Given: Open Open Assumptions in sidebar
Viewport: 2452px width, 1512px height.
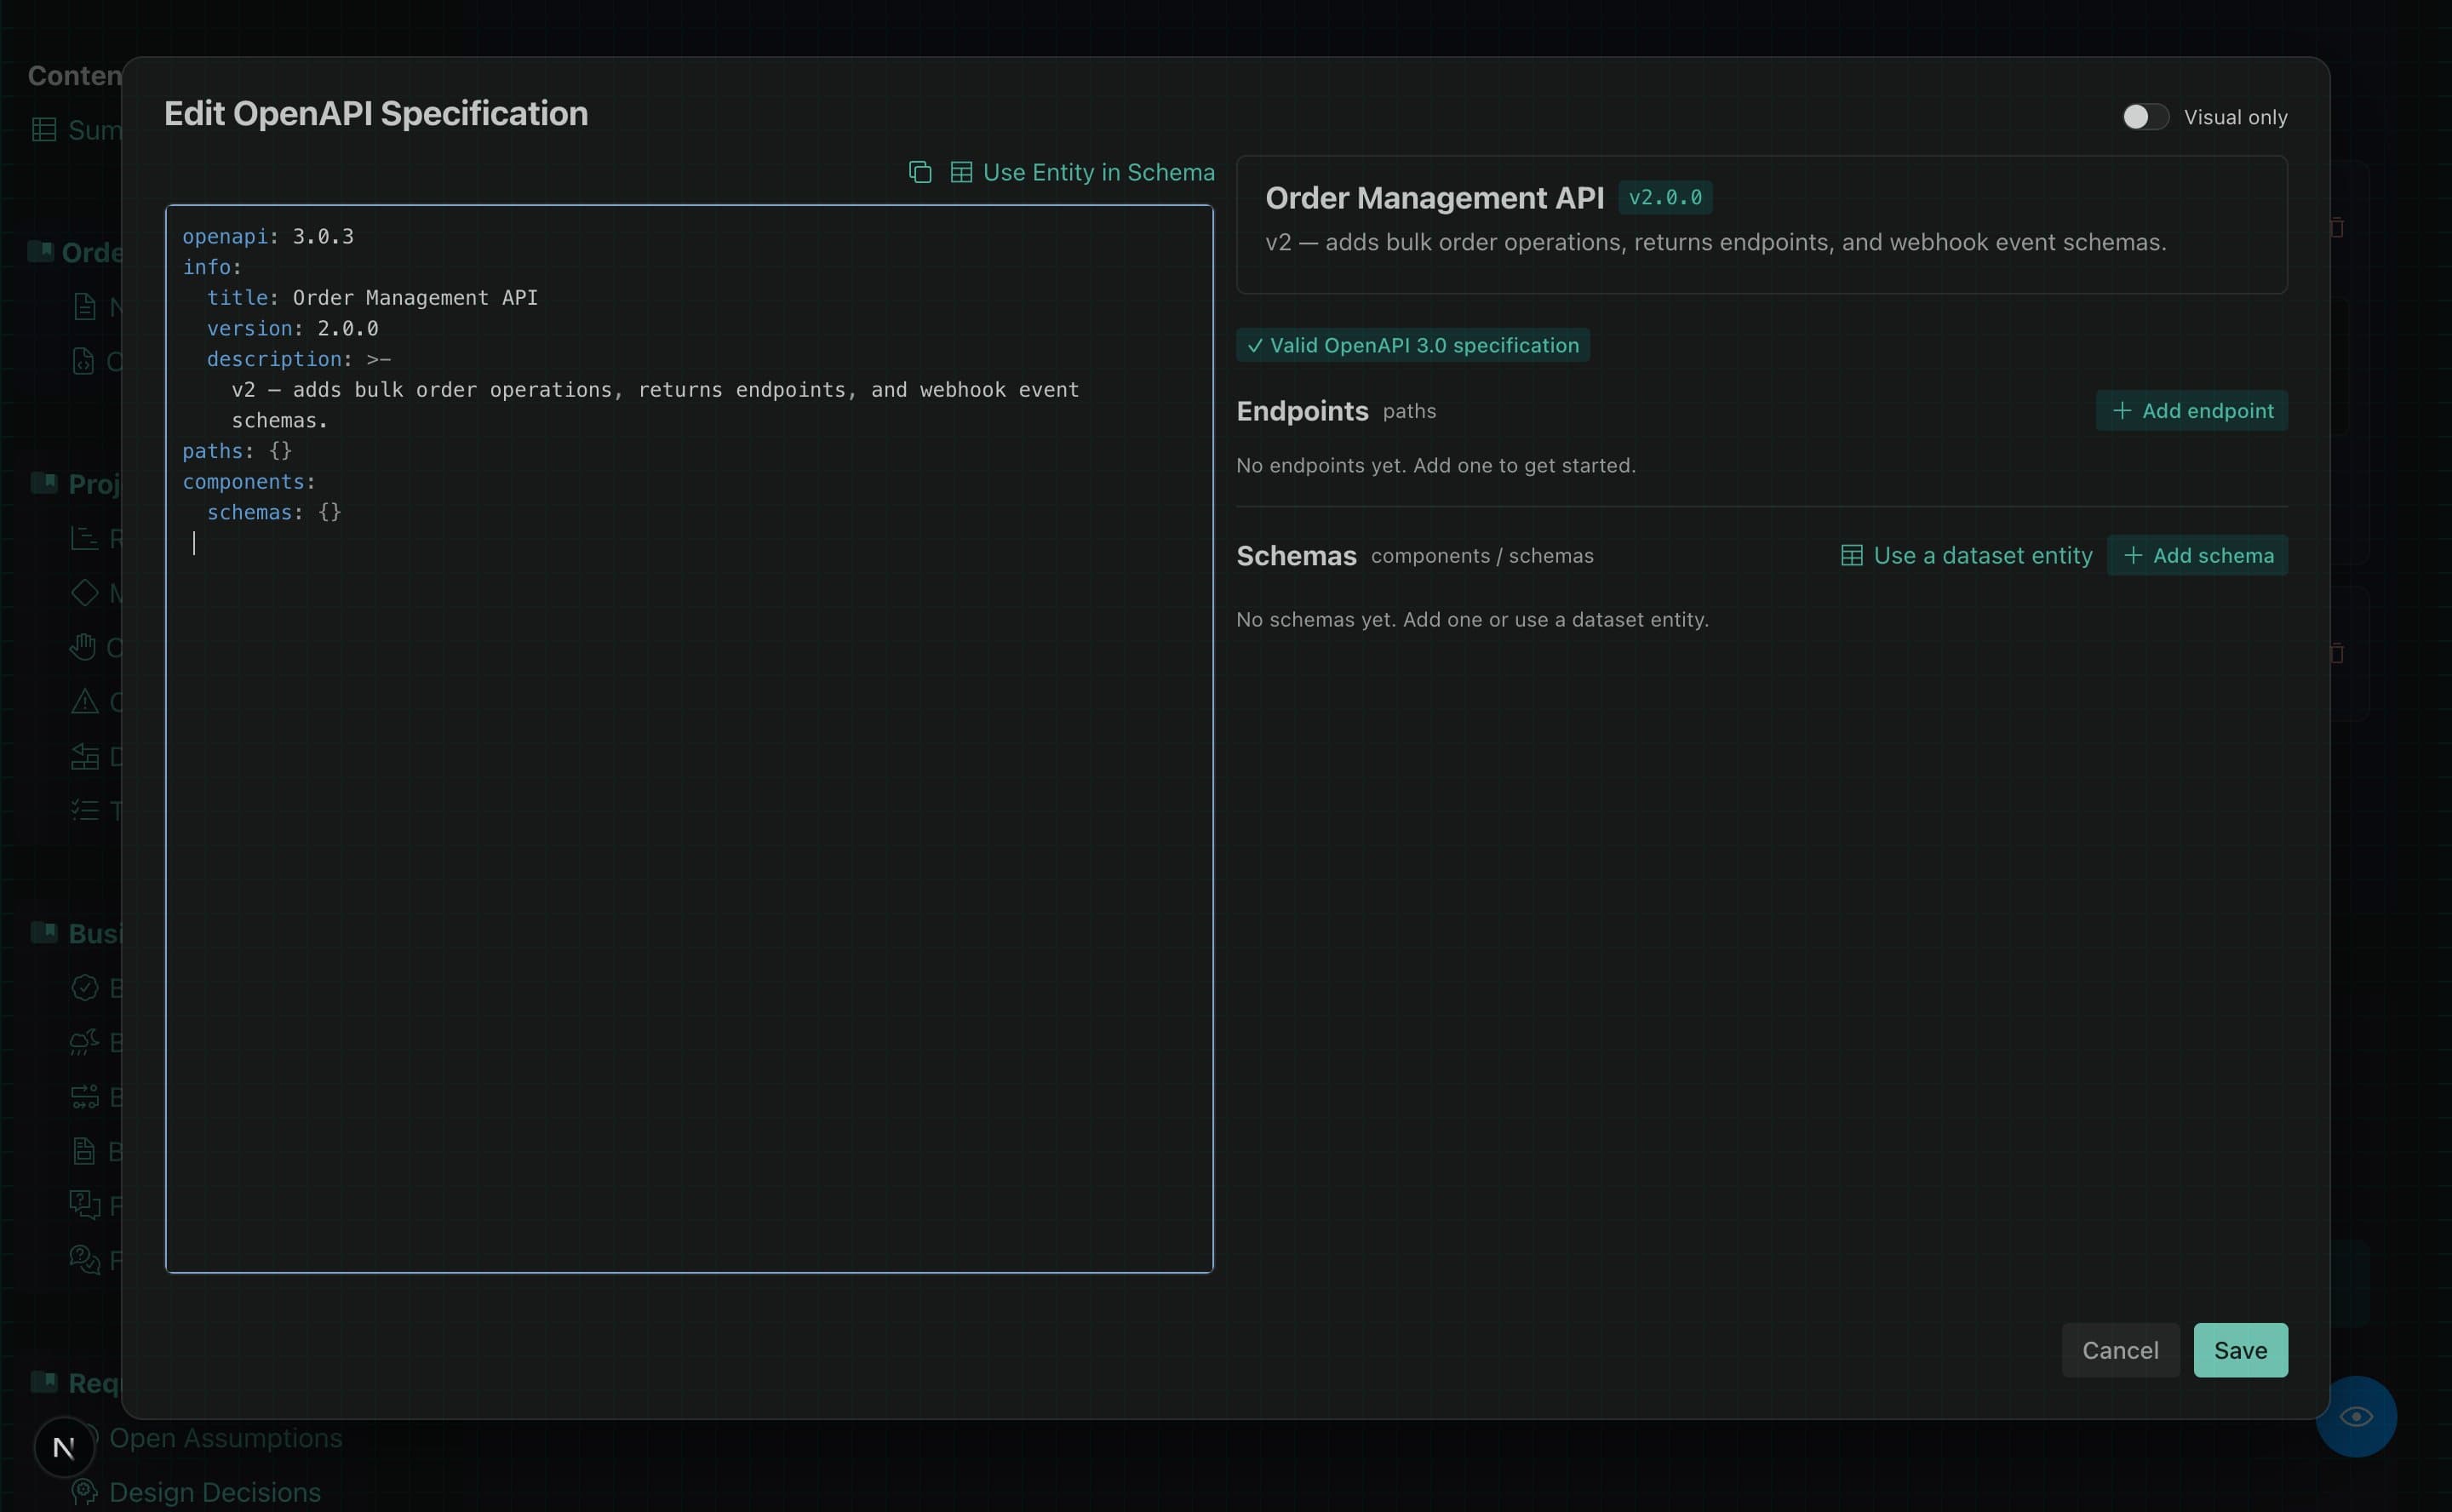Looking at the screenshot, I should tap(225, 1438).
